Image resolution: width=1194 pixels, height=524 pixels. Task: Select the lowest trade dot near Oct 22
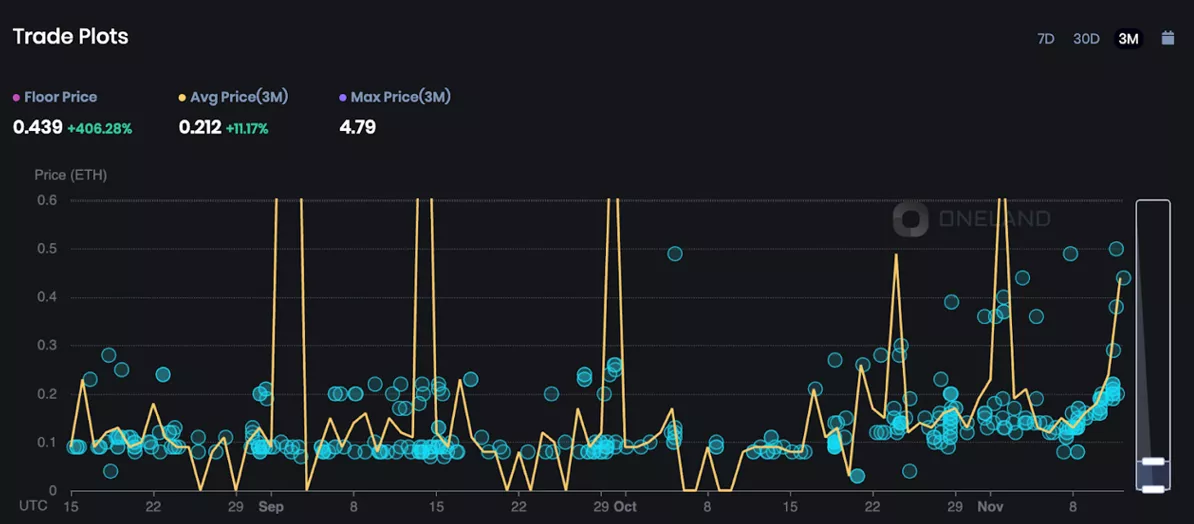[857, 476]
